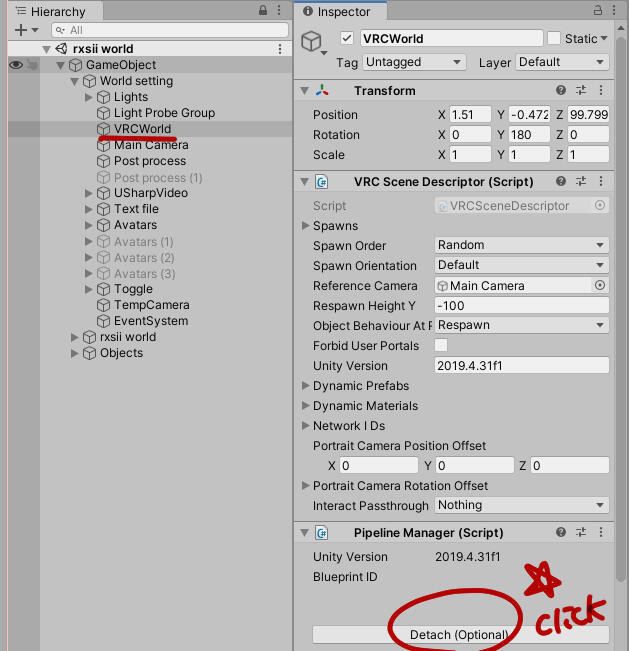Select Main Camera in the hierarchy
The width and height of the screenshot is (629, 651).
(x=150, y=145)
